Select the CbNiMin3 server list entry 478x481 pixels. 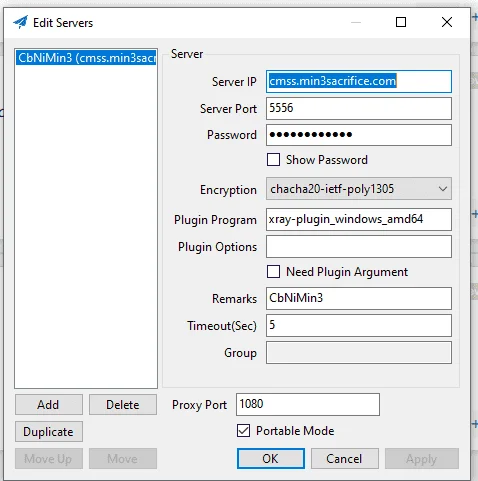pyautogui.click(x=86, y=58)
